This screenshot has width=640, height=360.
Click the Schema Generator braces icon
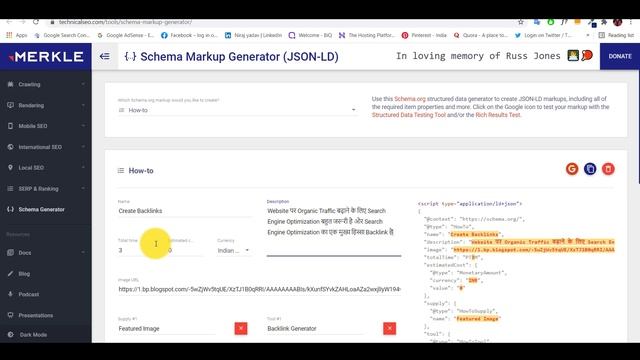click(x=10, y=209)
